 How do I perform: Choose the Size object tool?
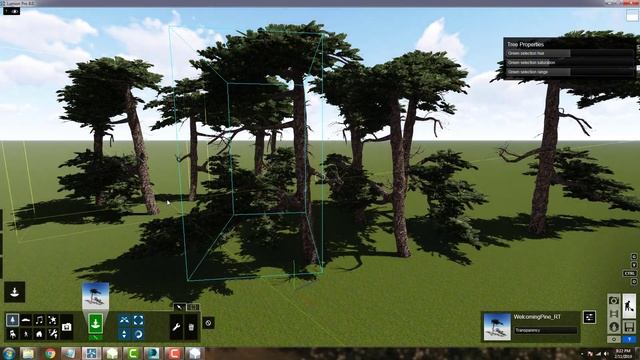click(138, 320)
